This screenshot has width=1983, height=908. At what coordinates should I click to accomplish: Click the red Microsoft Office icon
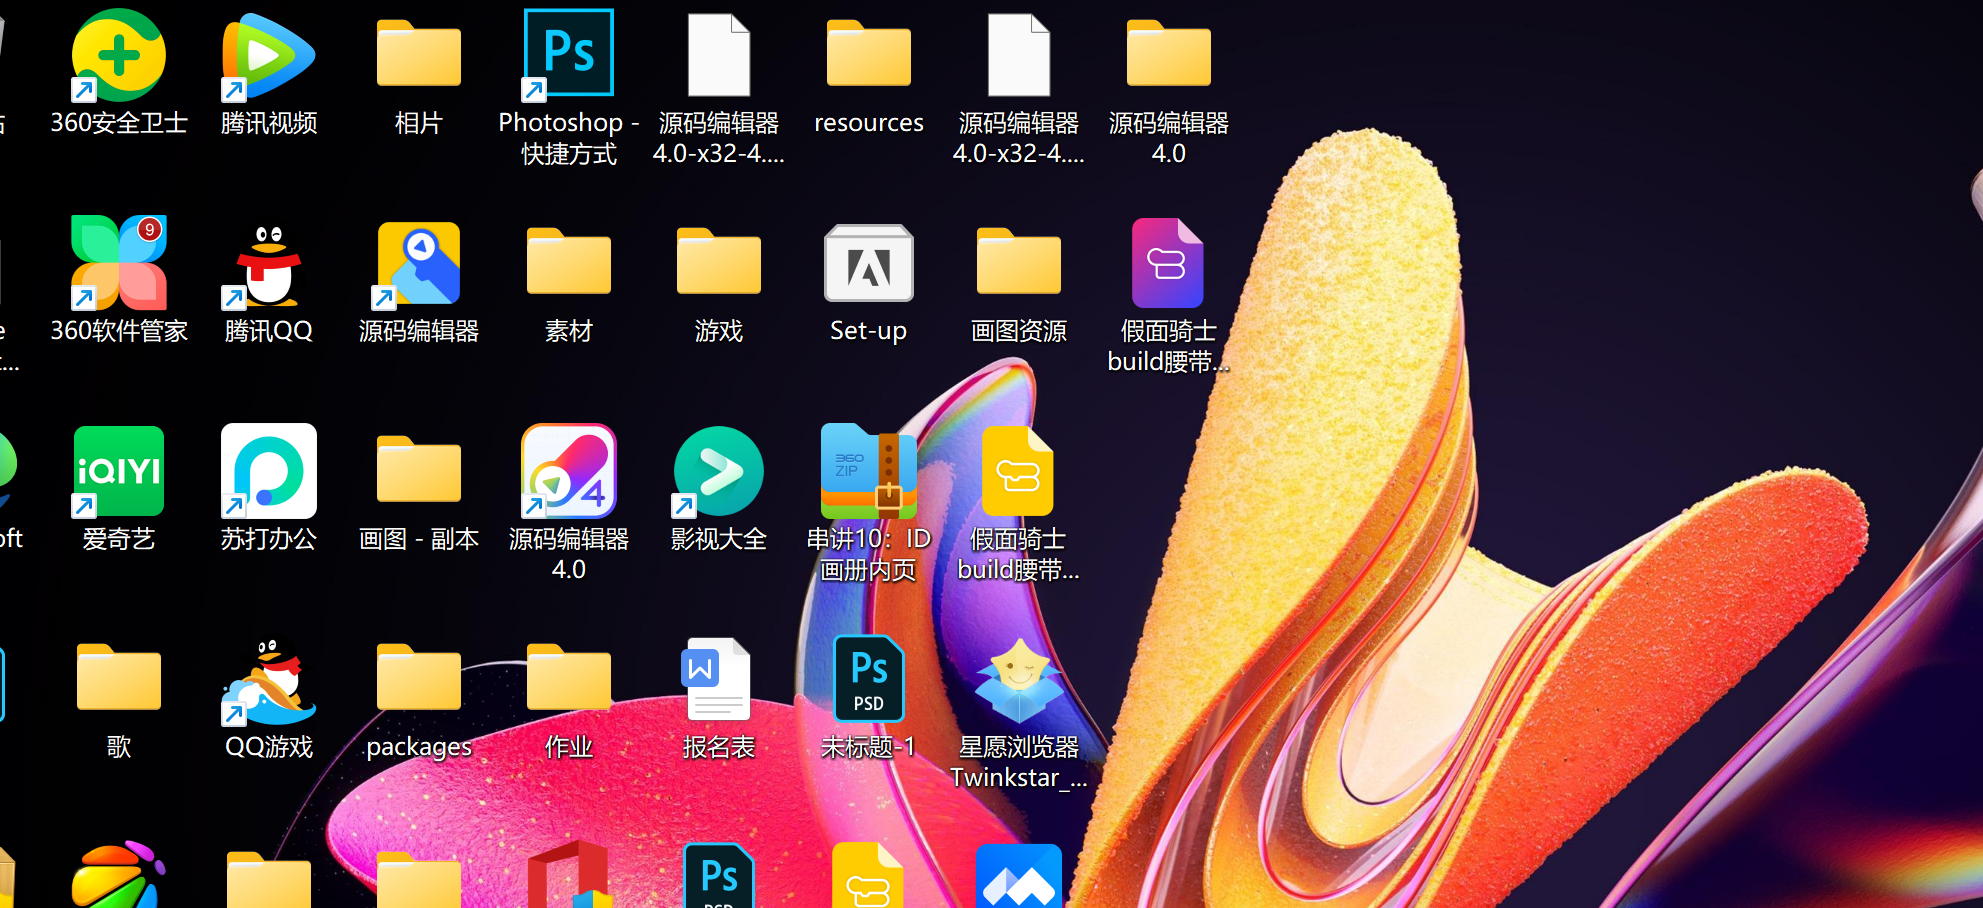tap(569, 875)
